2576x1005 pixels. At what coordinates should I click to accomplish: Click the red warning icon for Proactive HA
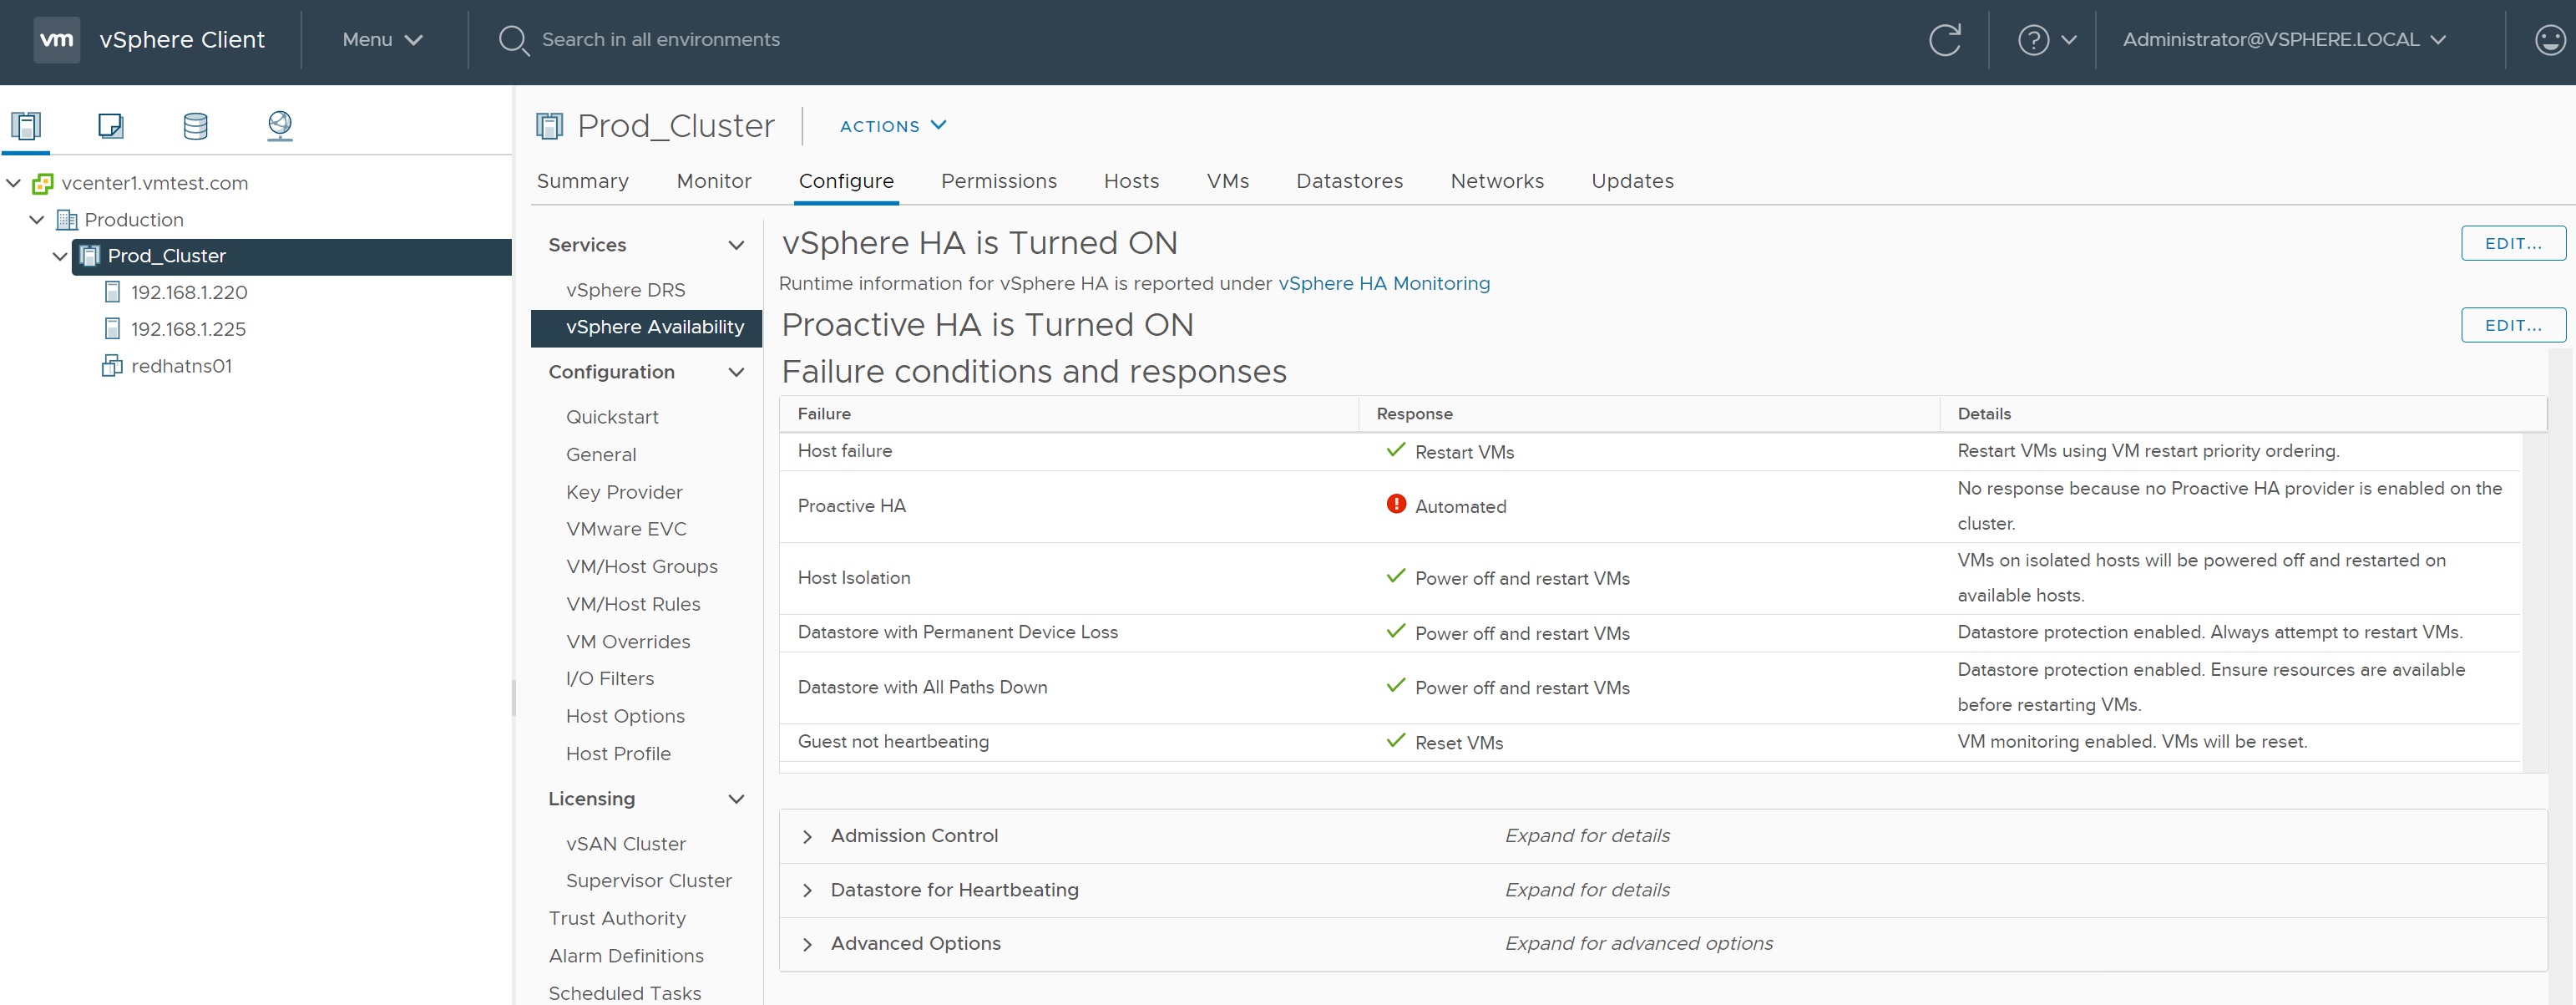click(1396, 504)
